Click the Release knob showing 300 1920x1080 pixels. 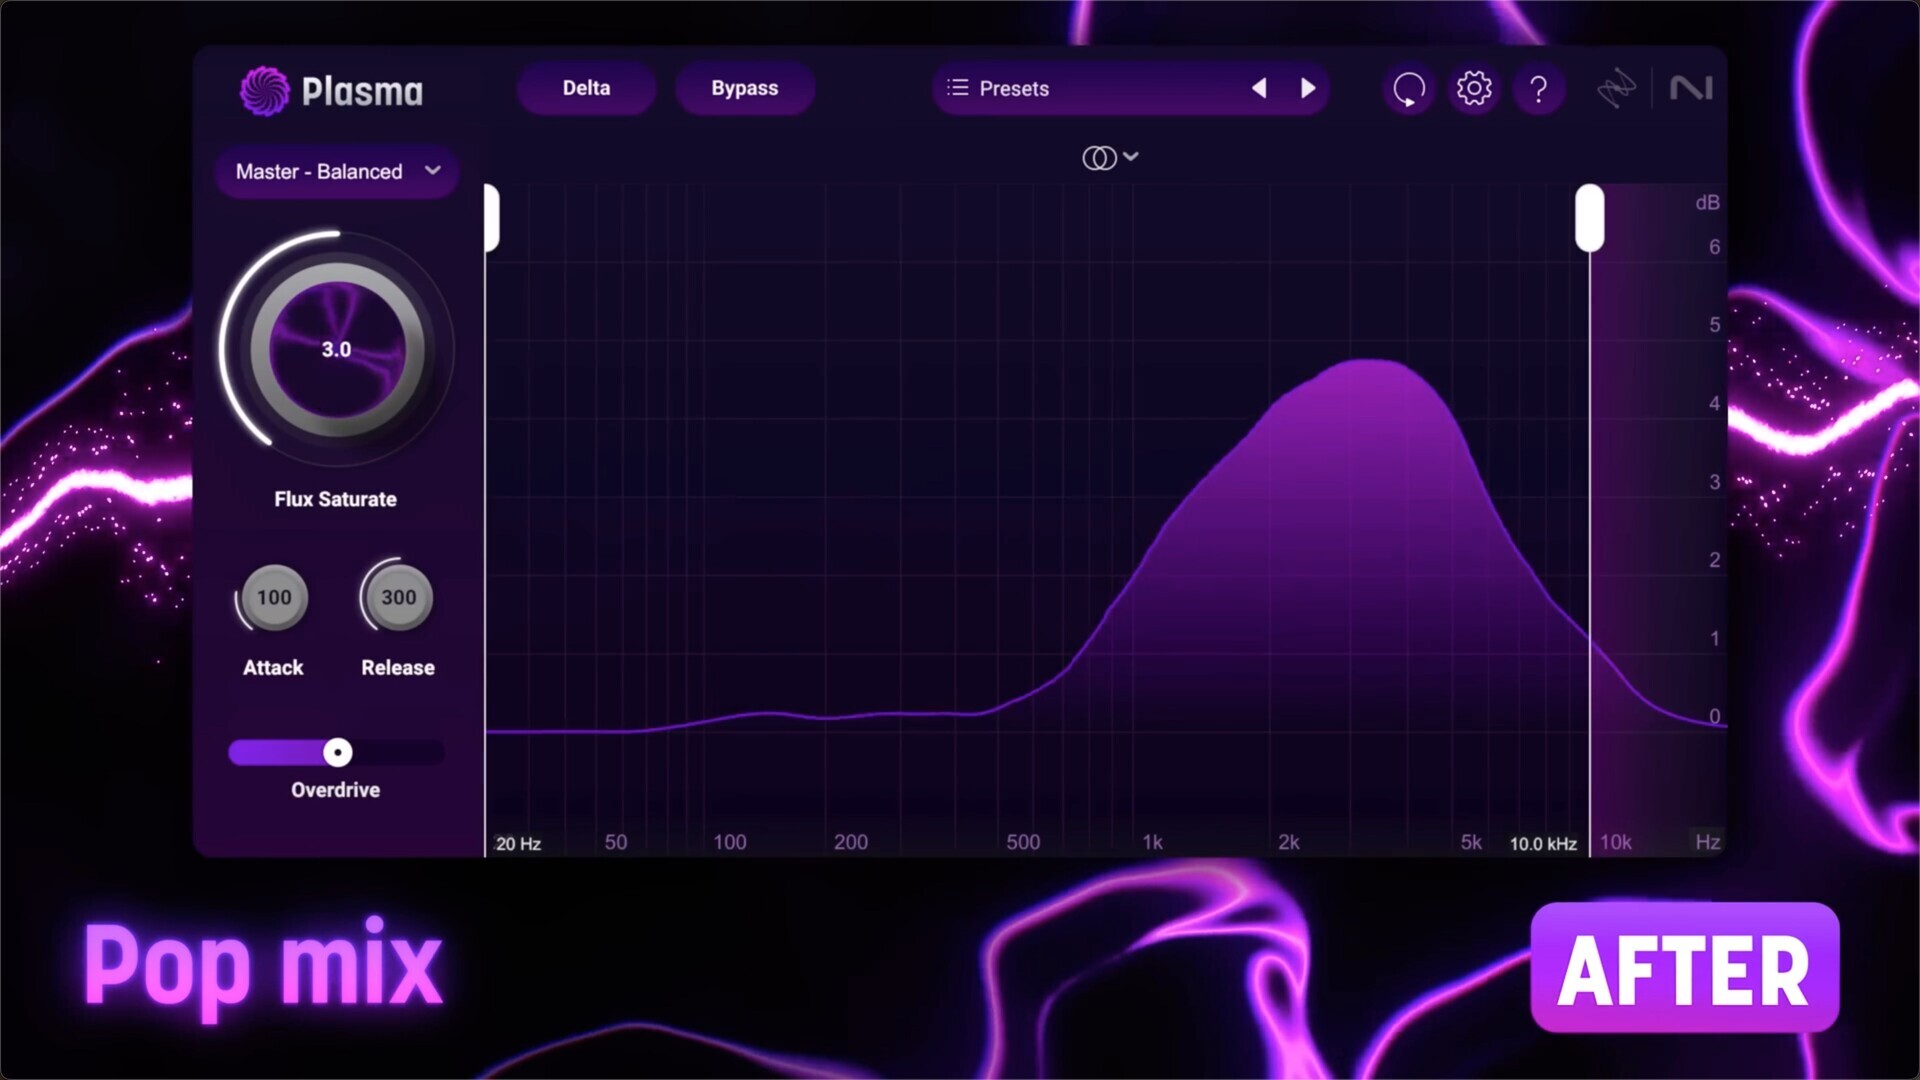[398, 598]
